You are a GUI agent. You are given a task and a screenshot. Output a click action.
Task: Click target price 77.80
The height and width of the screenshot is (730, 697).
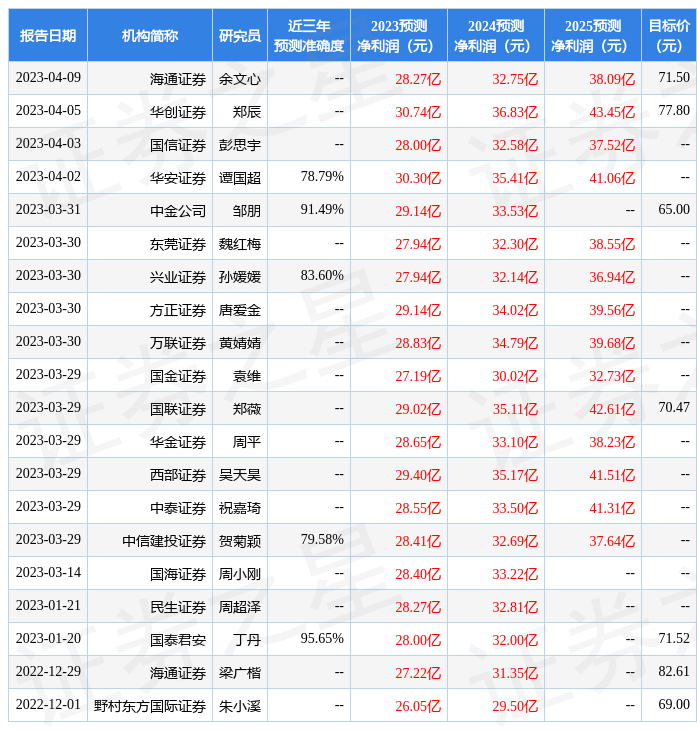point(674,110)
